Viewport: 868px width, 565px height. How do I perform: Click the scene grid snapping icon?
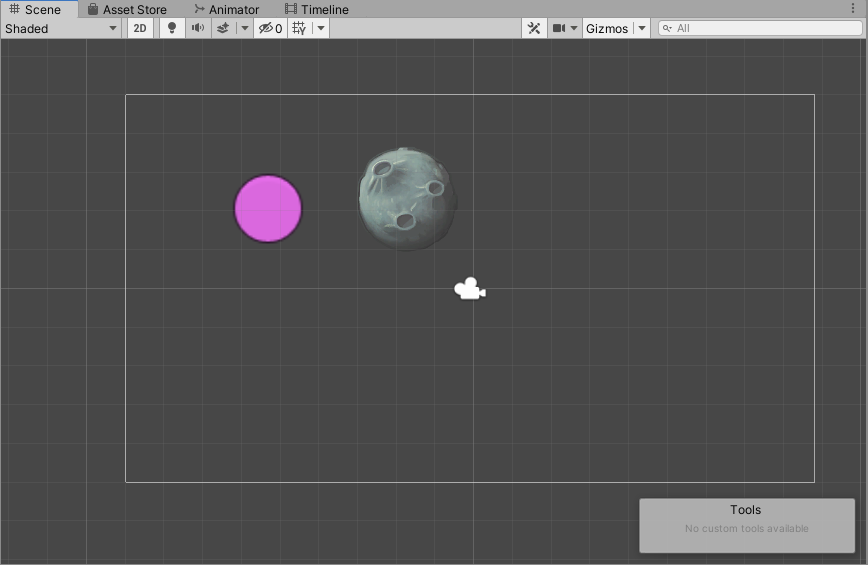pos(298,28)
